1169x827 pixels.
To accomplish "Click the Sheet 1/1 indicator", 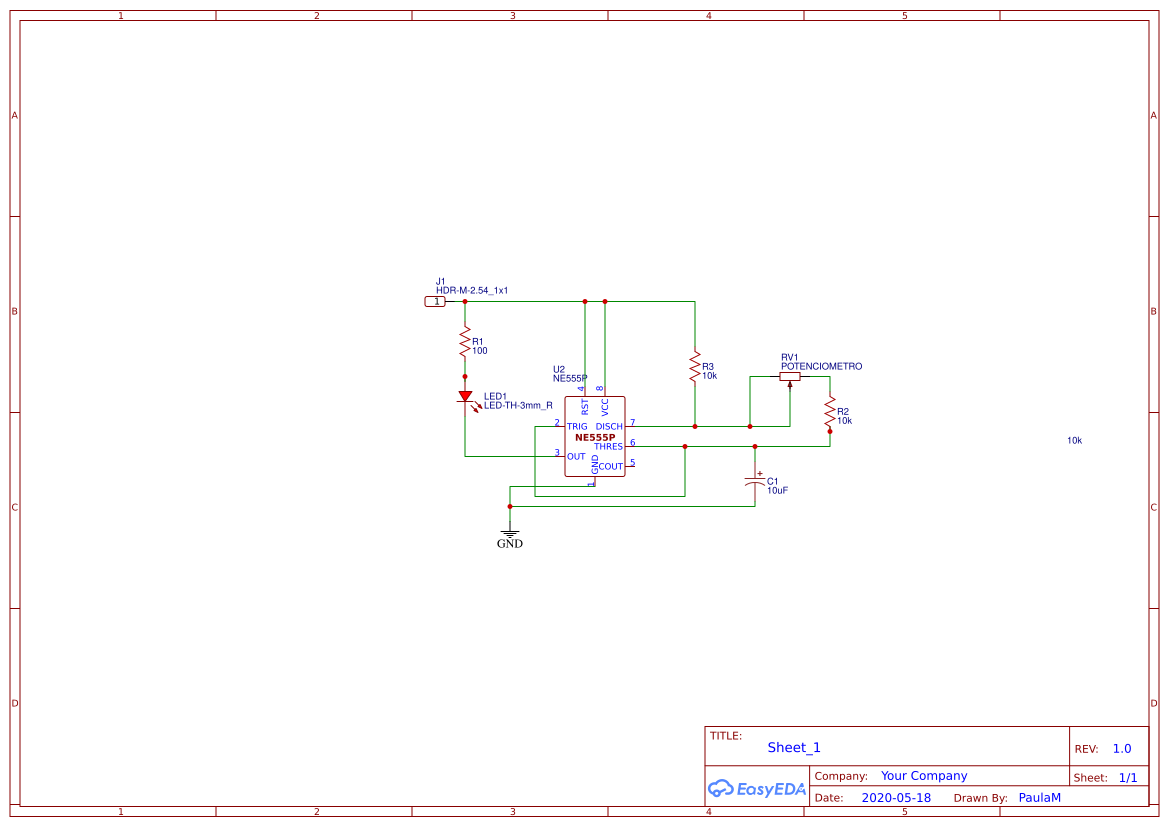I will [1128, 776].
